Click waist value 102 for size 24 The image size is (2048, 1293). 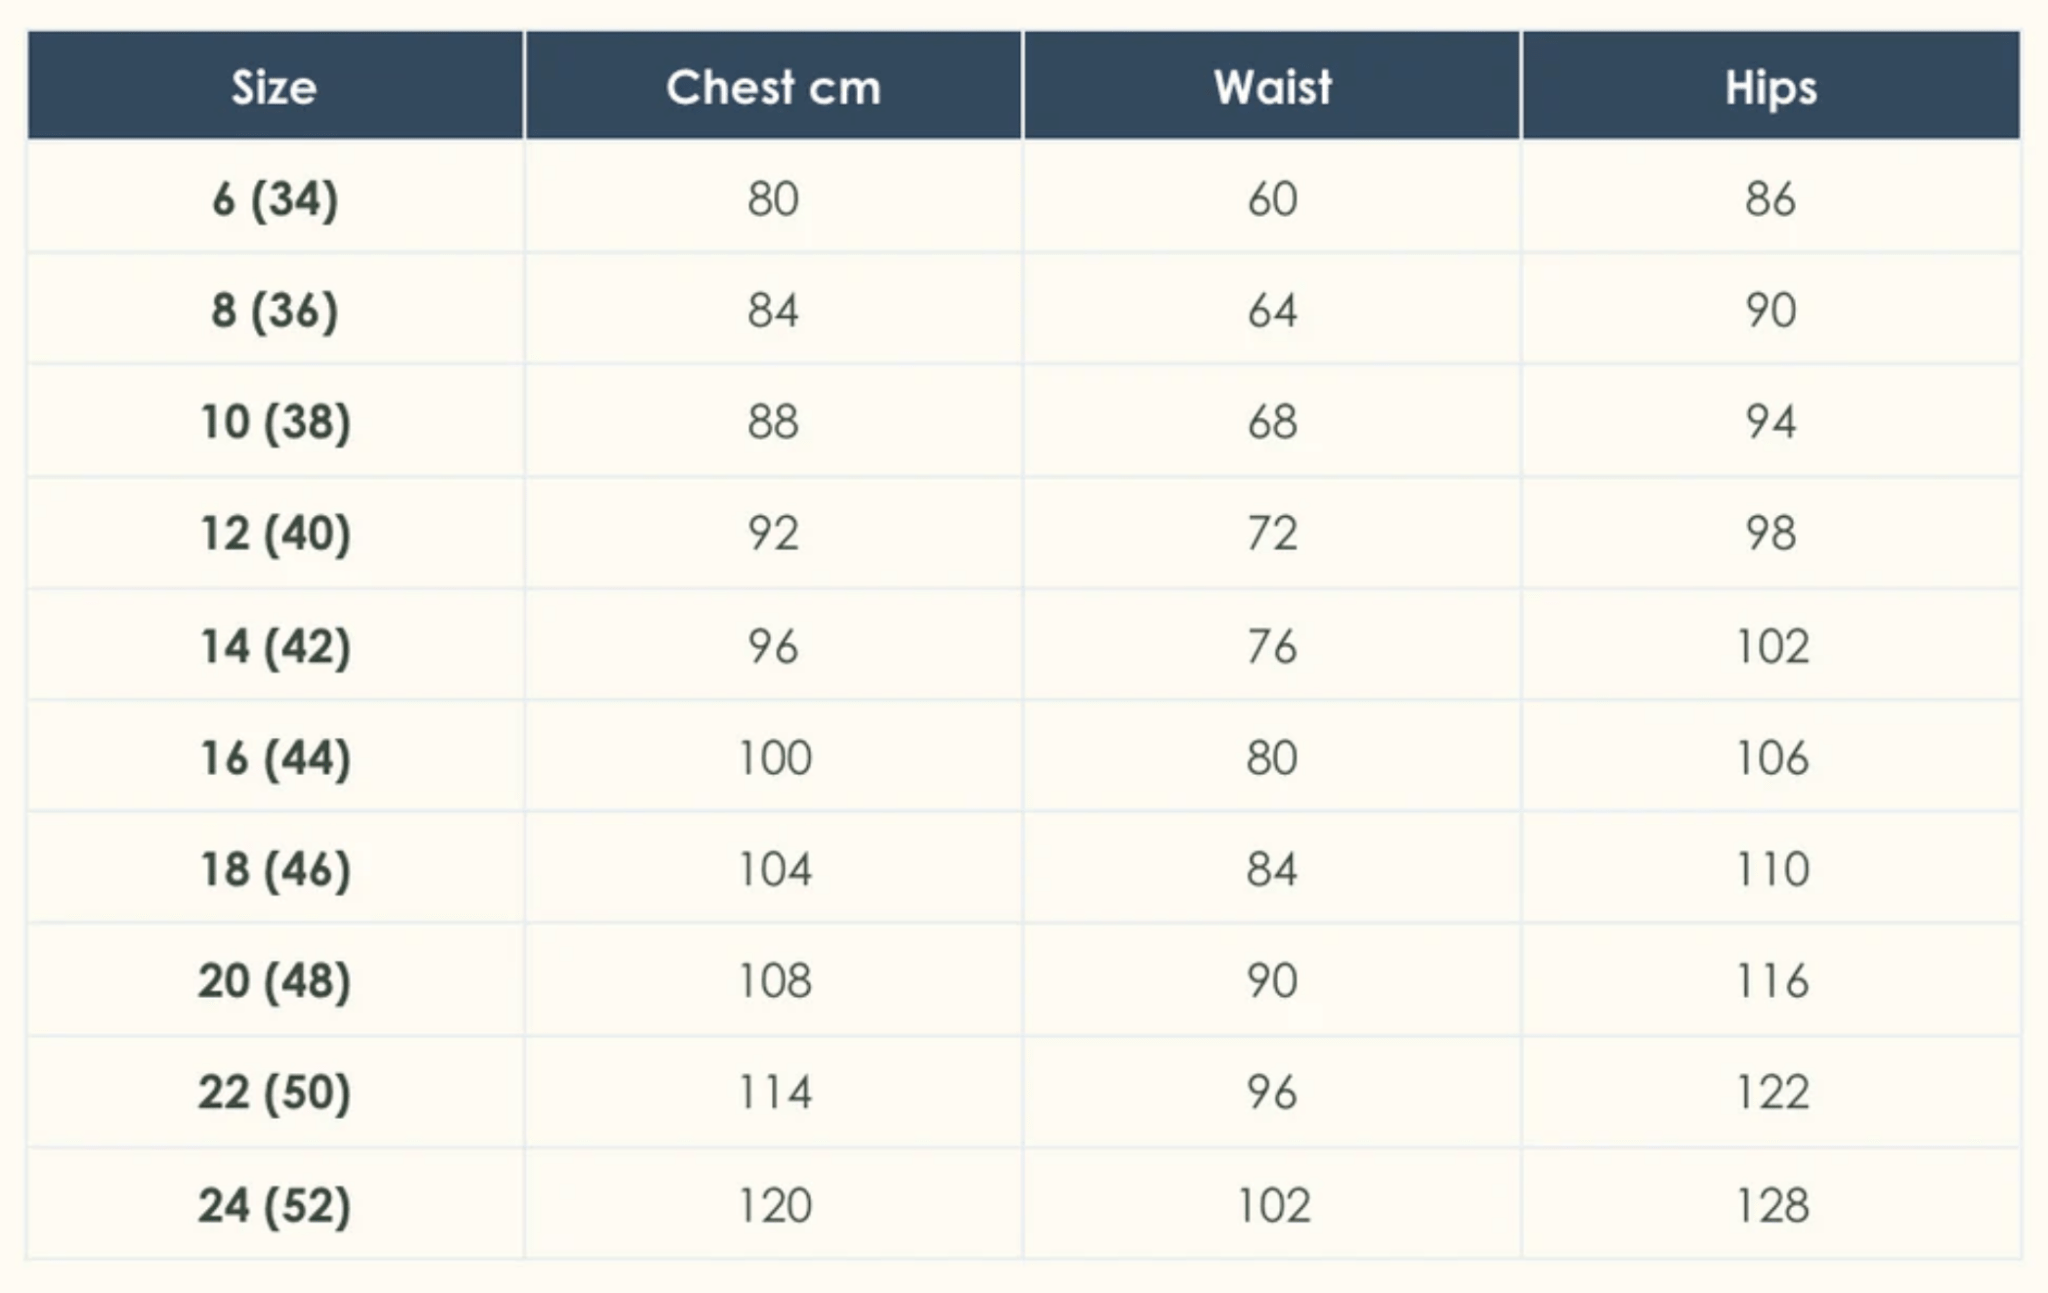click(x=1273, y=1204)
